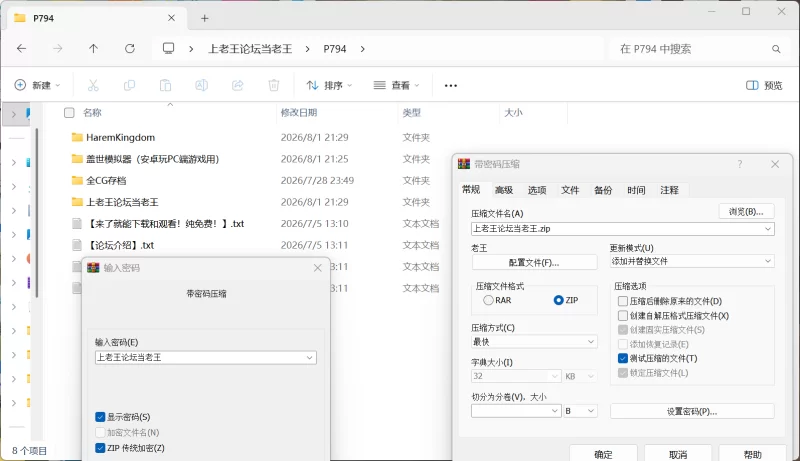The height and width of the screenshot is (461, 800).
Task: Switch to the 常规 tab
Action: click(x=471, y=190)
